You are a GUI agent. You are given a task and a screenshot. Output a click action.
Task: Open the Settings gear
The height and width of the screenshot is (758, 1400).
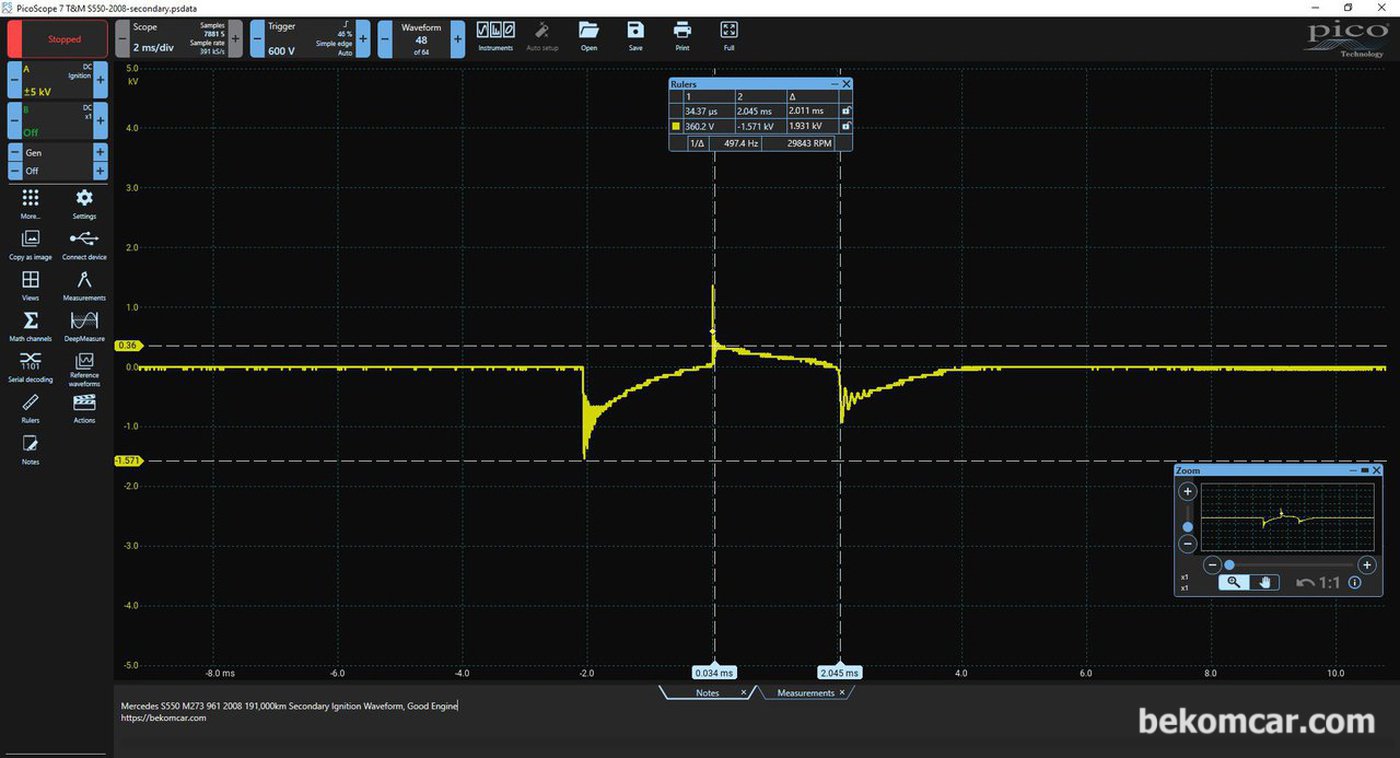[84, 203]
